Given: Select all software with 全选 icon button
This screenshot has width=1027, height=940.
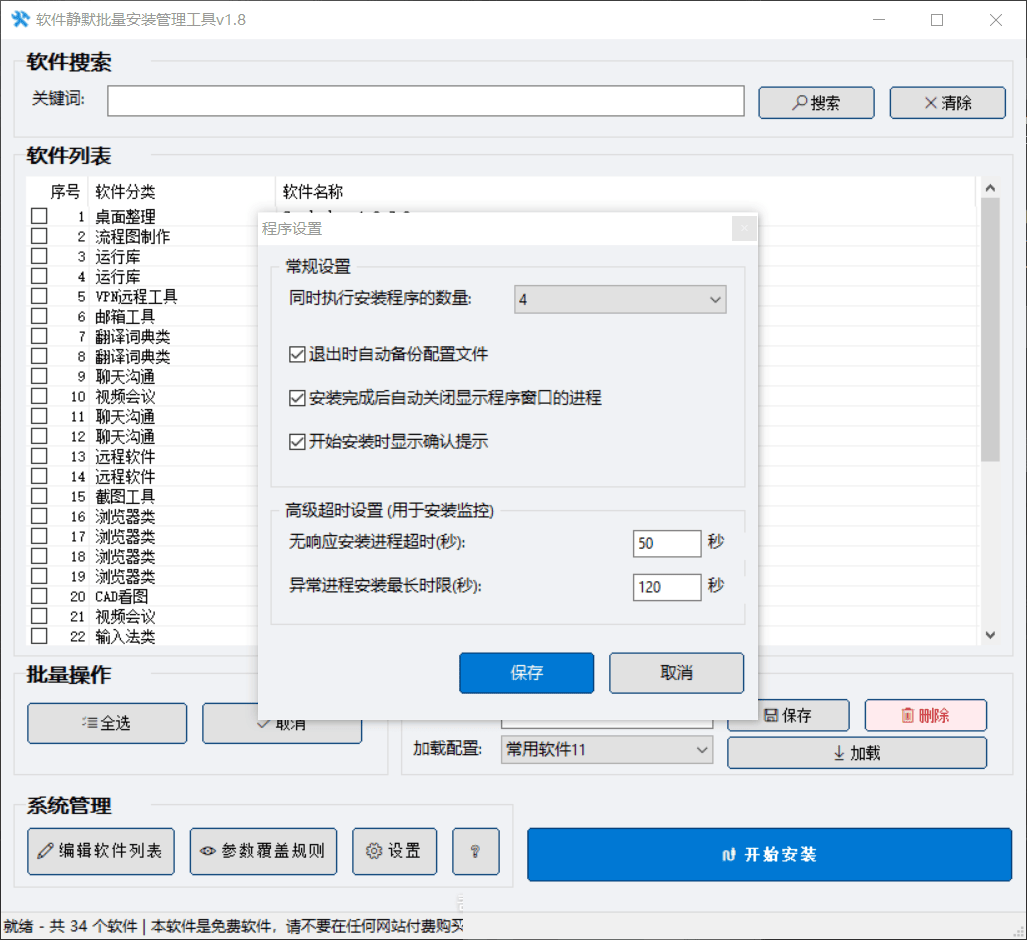Looking at the screenshot, I should pyautogui.click(x=106, y=723).
